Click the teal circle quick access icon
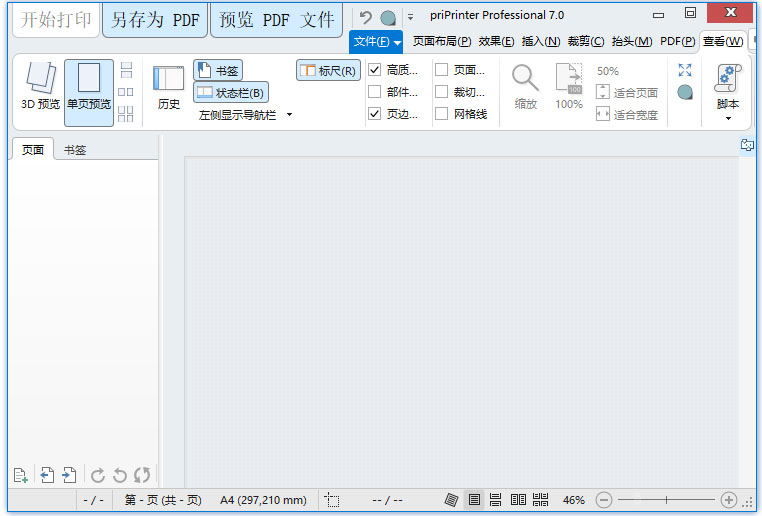This screenshot has height=516, width=762. tap(388, 18)
